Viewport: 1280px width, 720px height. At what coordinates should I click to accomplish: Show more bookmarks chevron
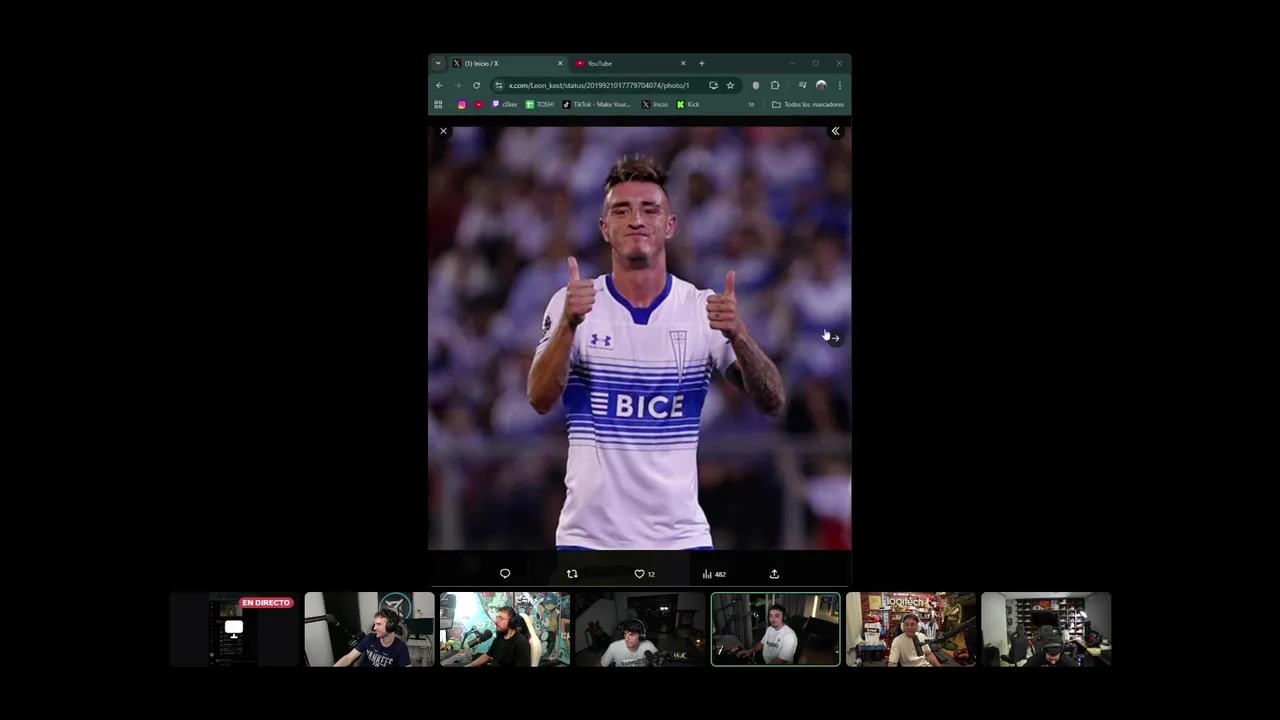pos(751,104)
